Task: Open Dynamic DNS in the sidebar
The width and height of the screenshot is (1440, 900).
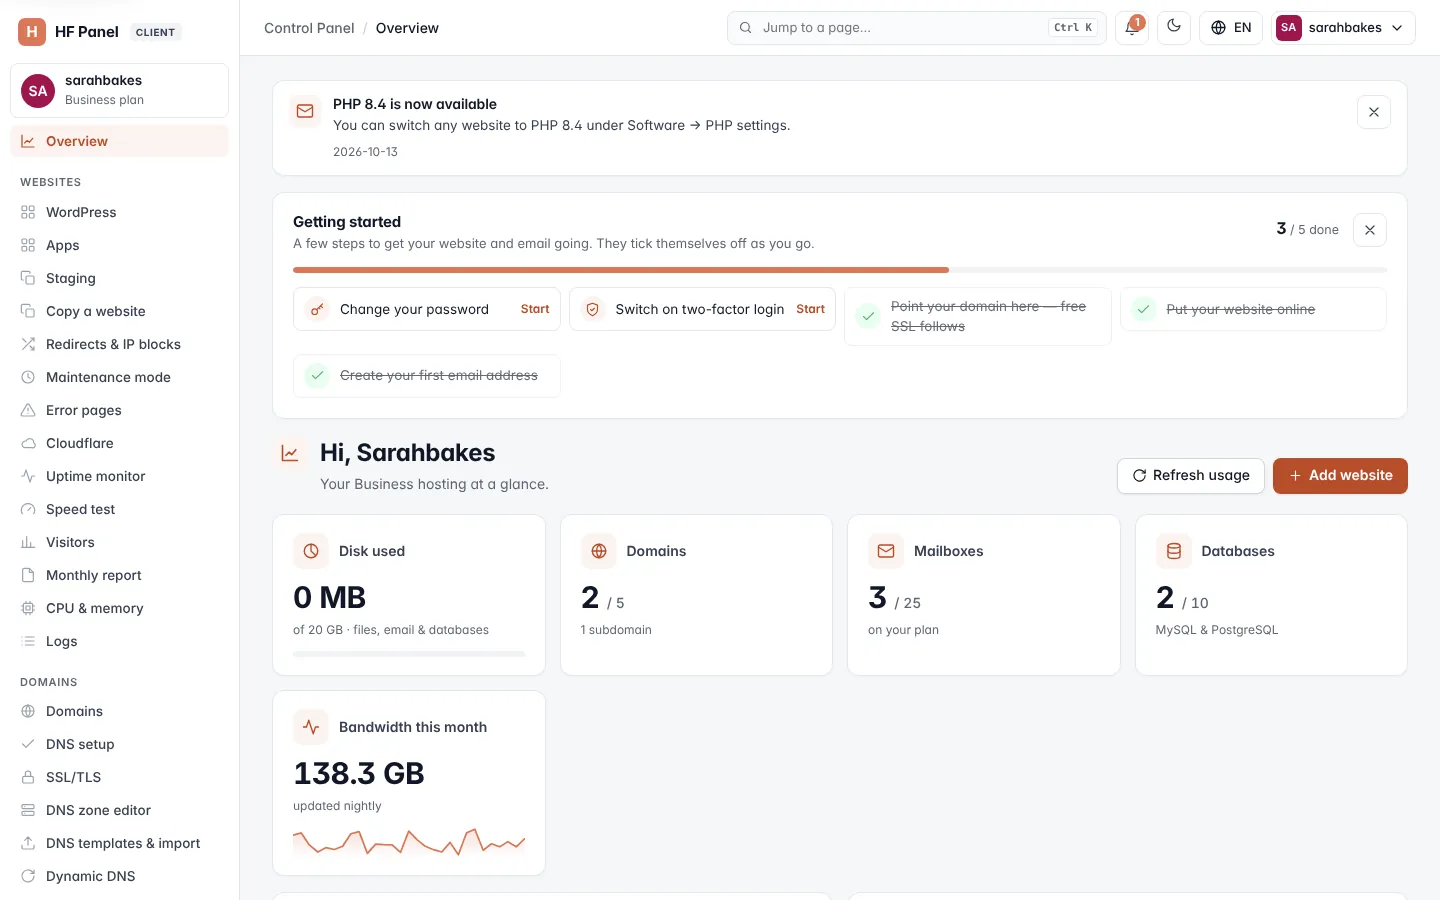Action: click(119, 876)
